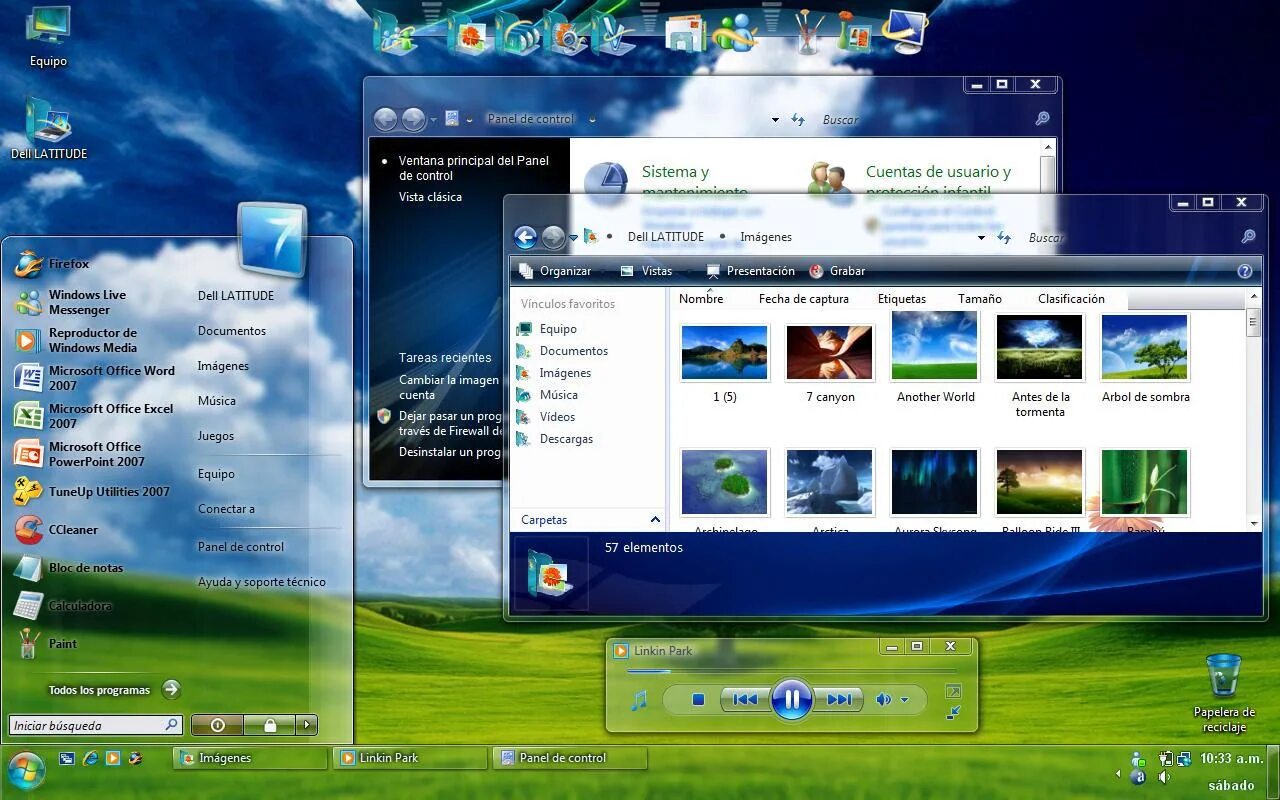Seek along the media player progress bar
The image size is (1280, 800).
click(x=790, y=671)
